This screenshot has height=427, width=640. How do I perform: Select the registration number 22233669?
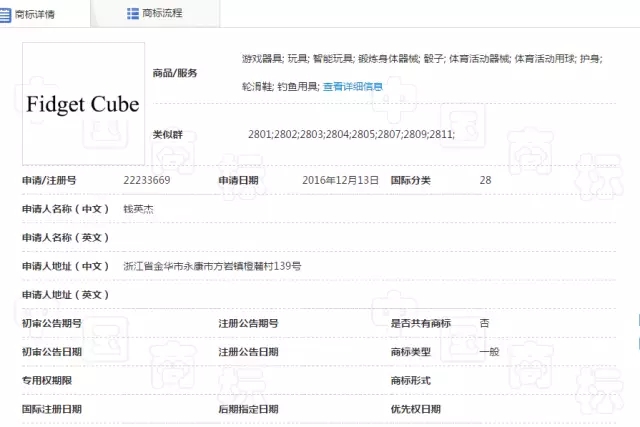coord(147,180)
